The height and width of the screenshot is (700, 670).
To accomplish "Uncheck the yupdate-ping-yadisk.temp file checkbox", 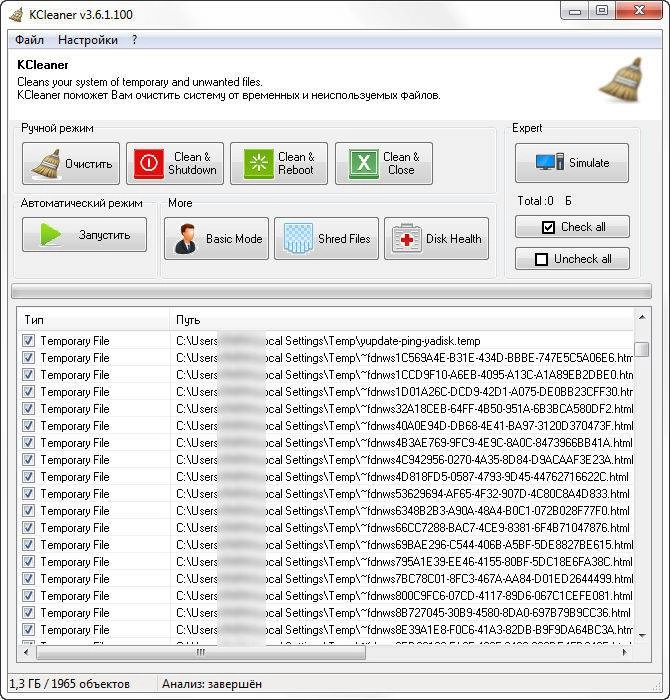I will [x=28, y=341].
